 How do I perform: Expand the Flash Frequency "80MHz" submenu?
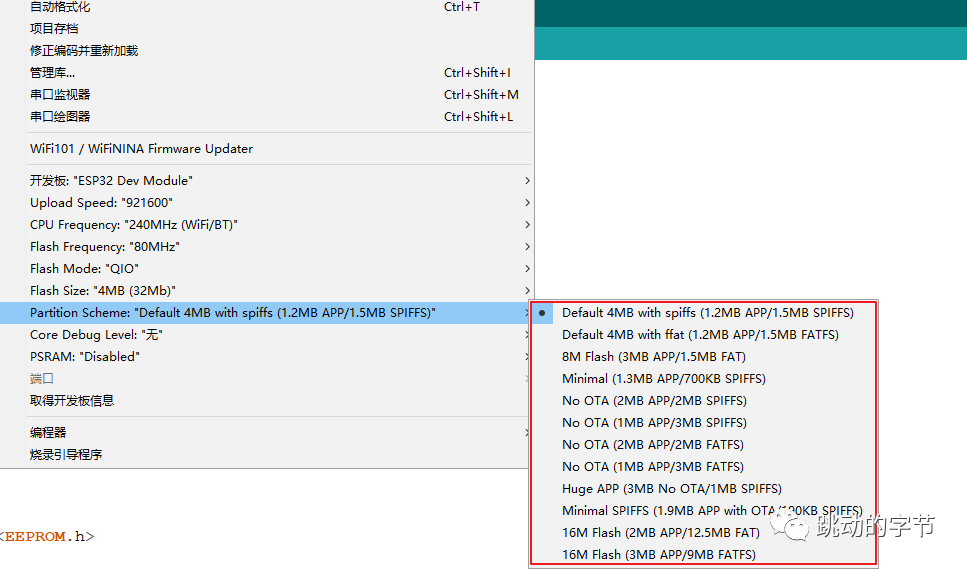coord(266,247)
